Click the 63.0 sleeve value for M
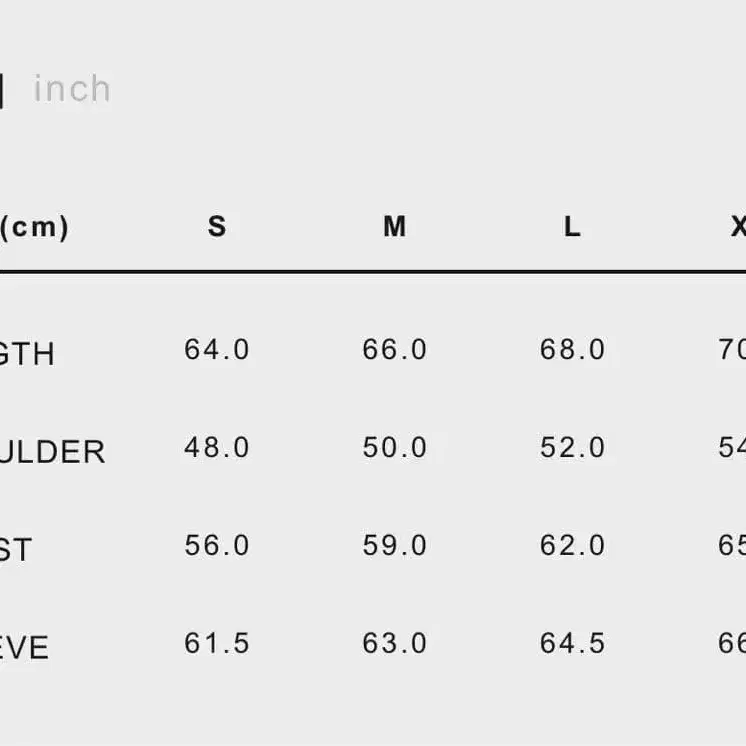Viewport: 746px width, 746px height. (x=395, y=643)
